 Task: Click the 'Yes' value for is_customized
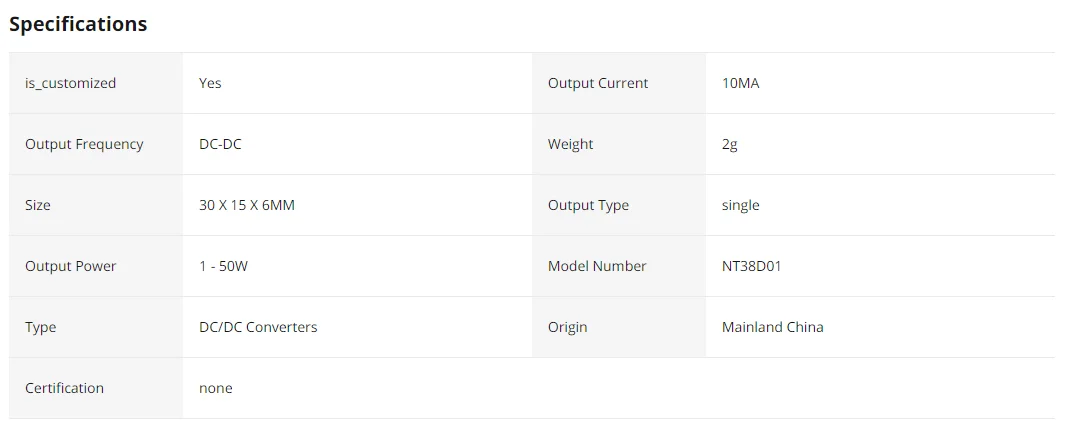[210, 83]
